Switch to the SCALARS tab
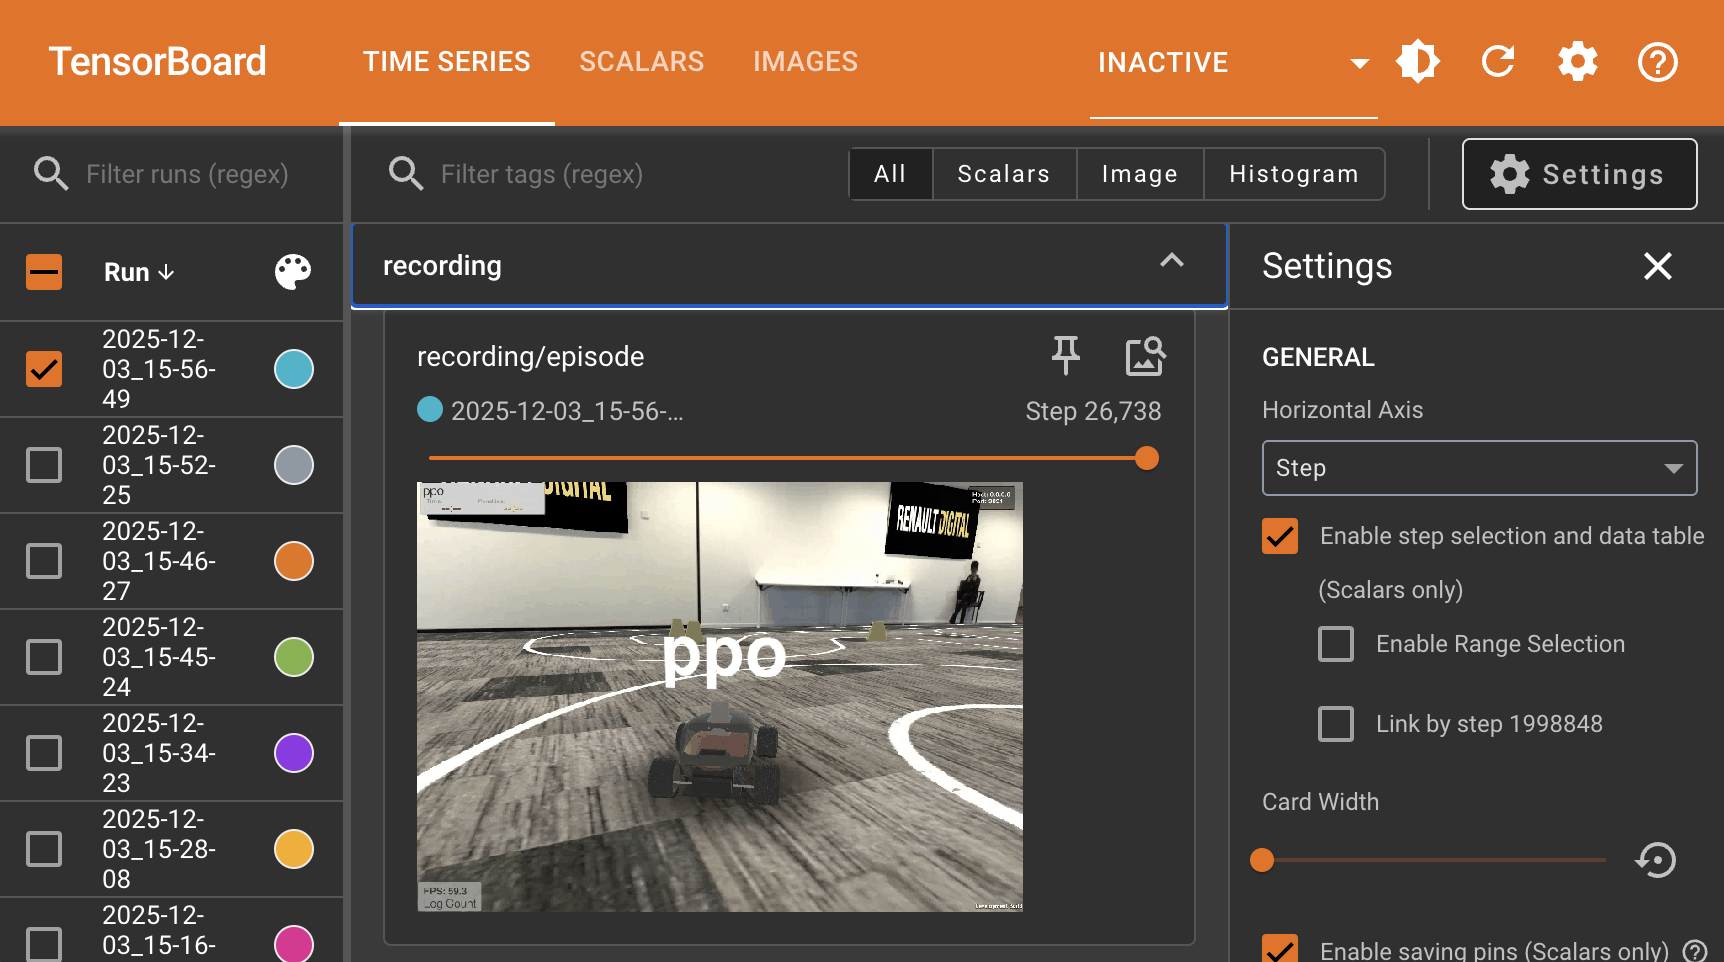 tap(641, 62)
